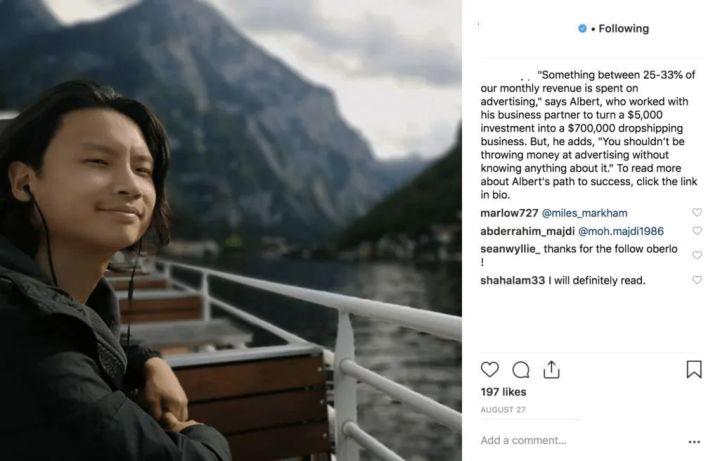Open the comment bubble icon
Screen dimensions: 720x461
tap(520, 370)
